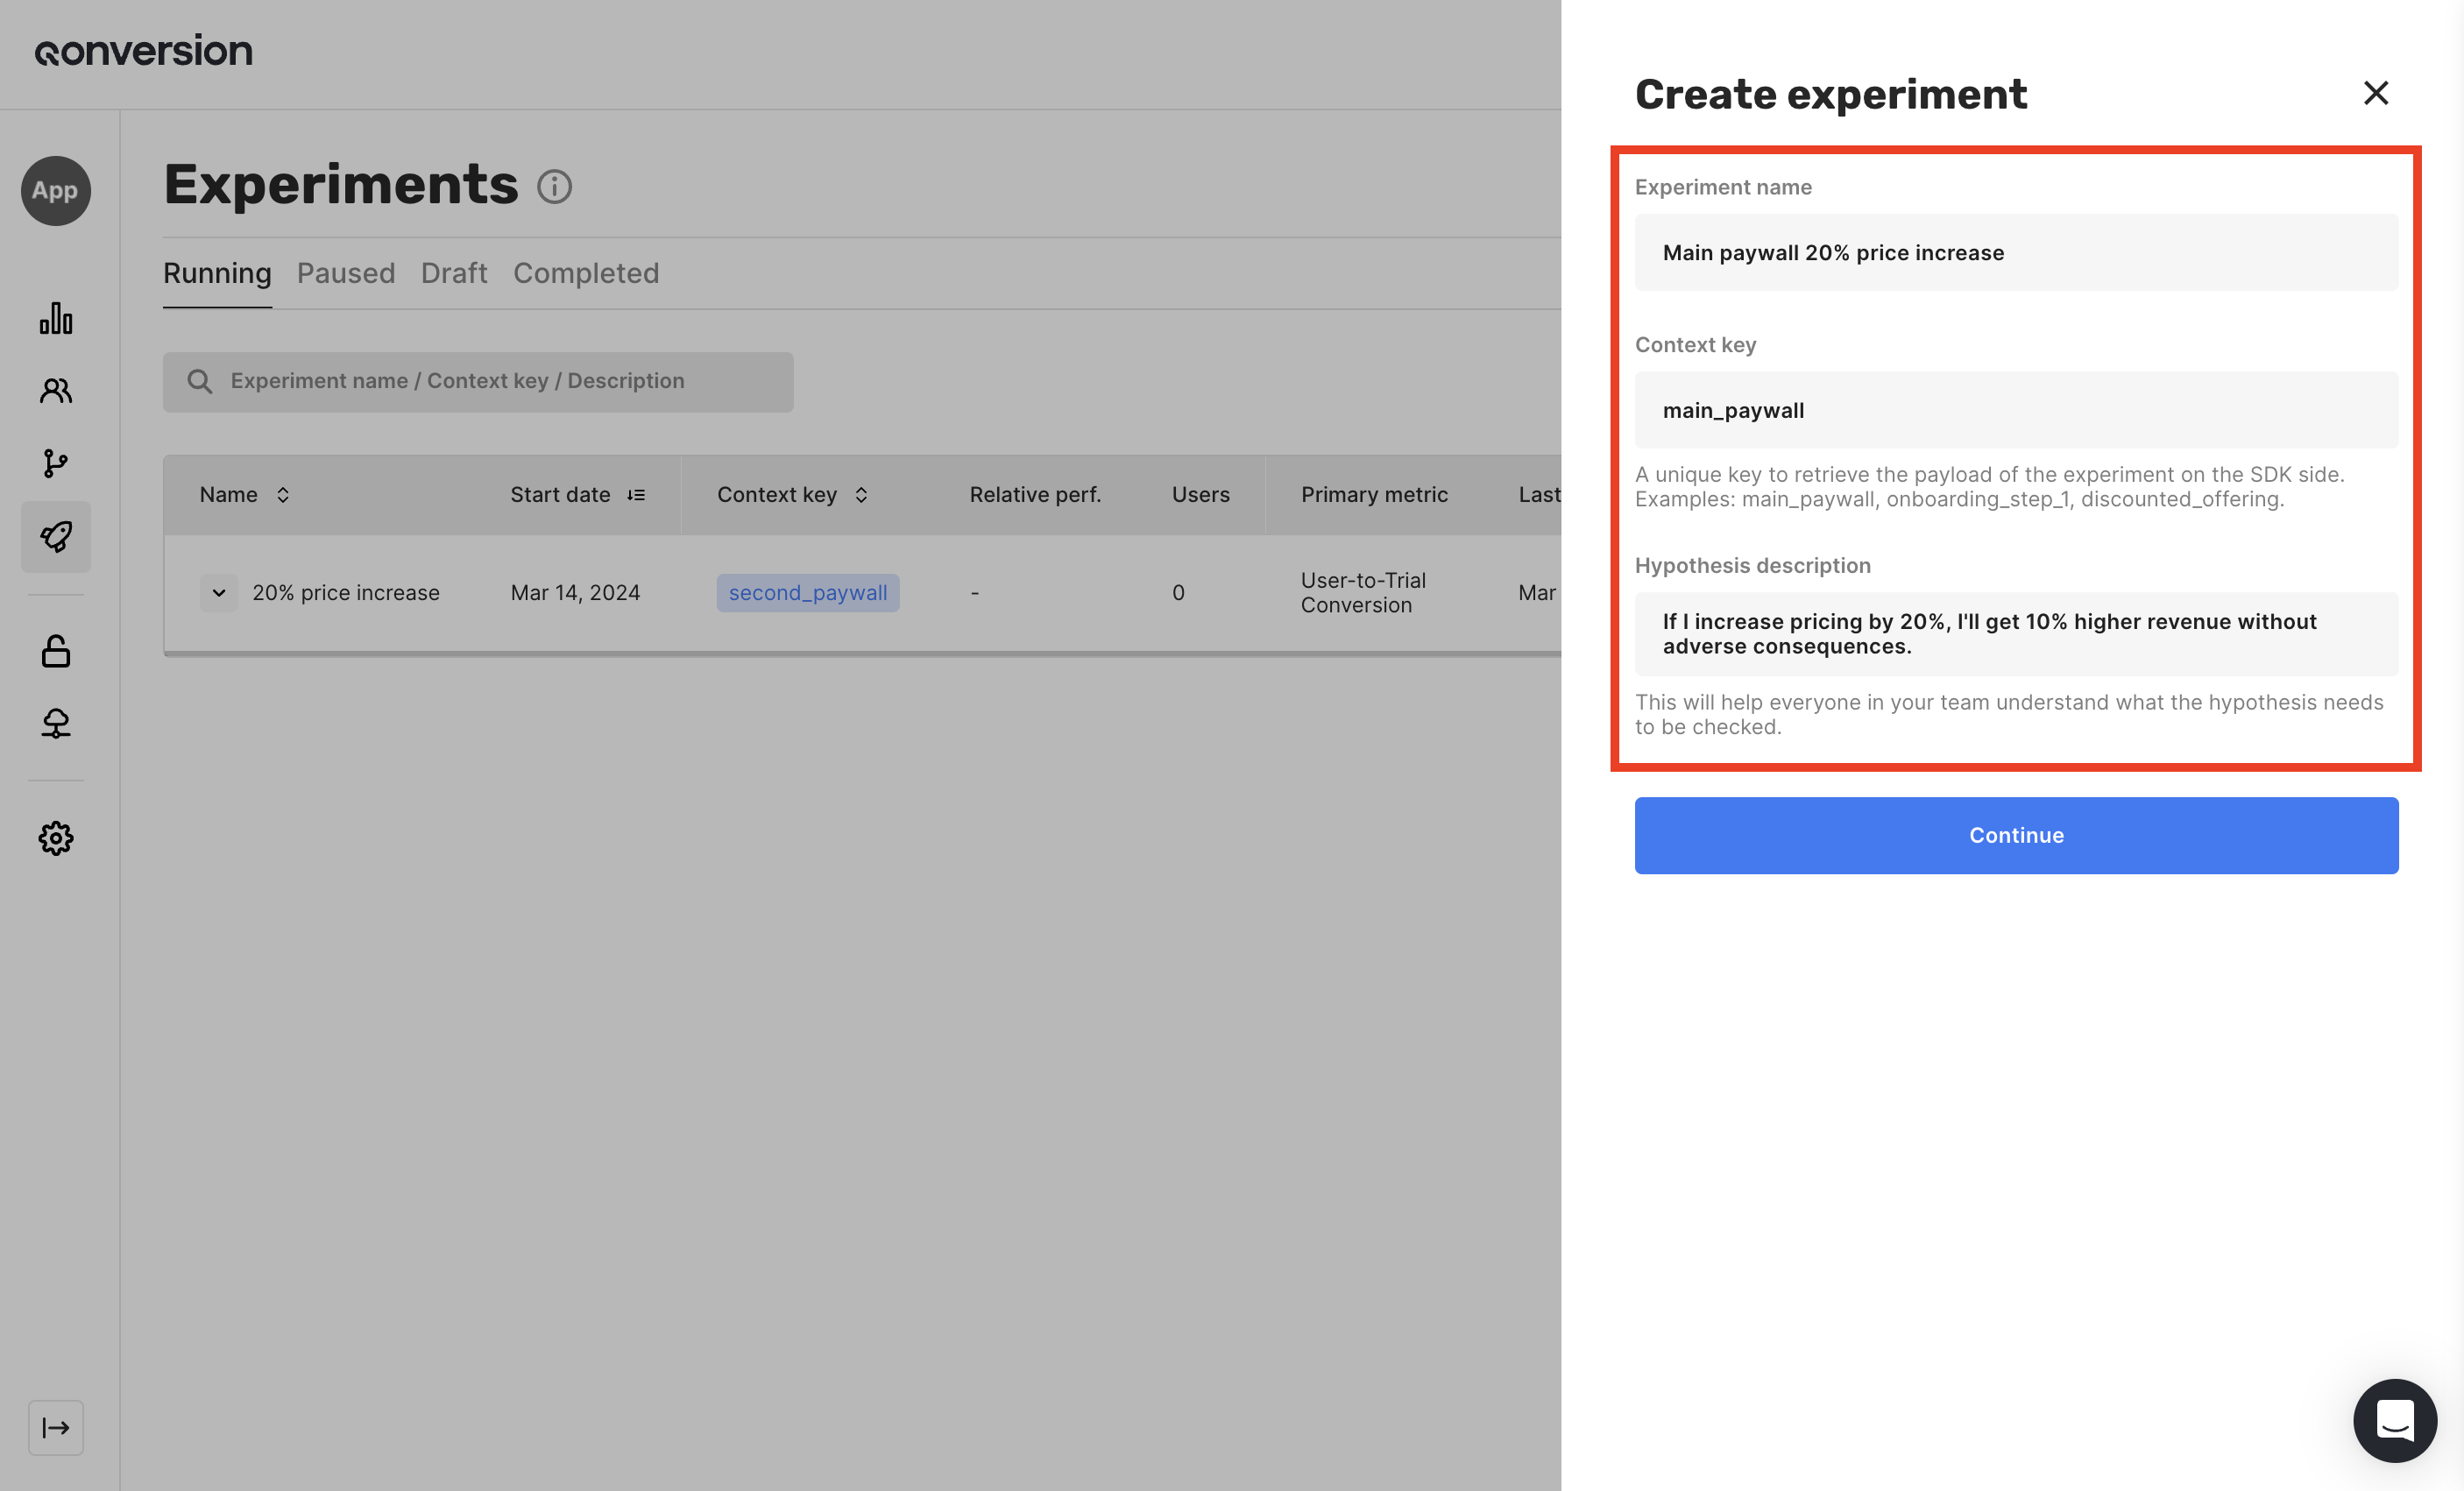Open the users sidebar icon
This screenshot has height=1491, width=2464.
click(56, 391)
